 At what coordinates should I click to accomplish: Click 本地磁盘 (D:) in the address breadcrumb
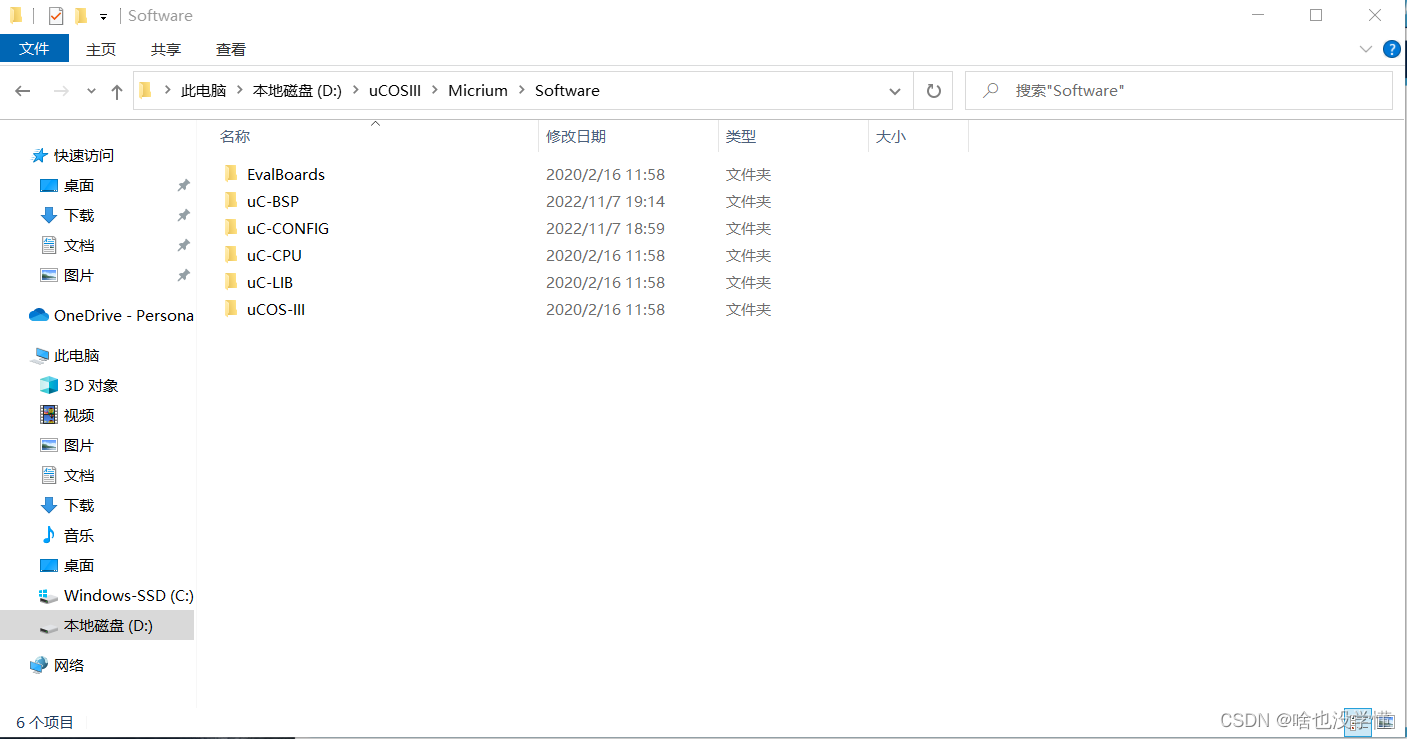[x=297, y=90]
